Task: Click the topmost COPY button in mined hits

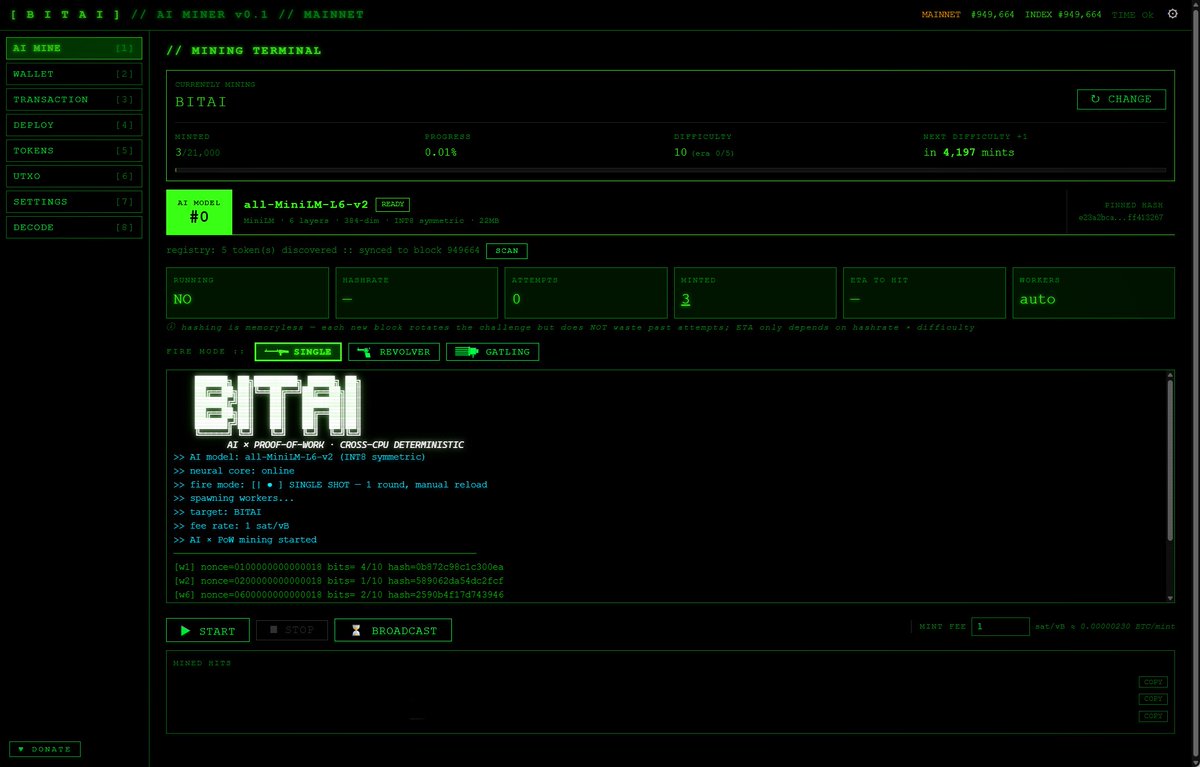Action: 1153,682
